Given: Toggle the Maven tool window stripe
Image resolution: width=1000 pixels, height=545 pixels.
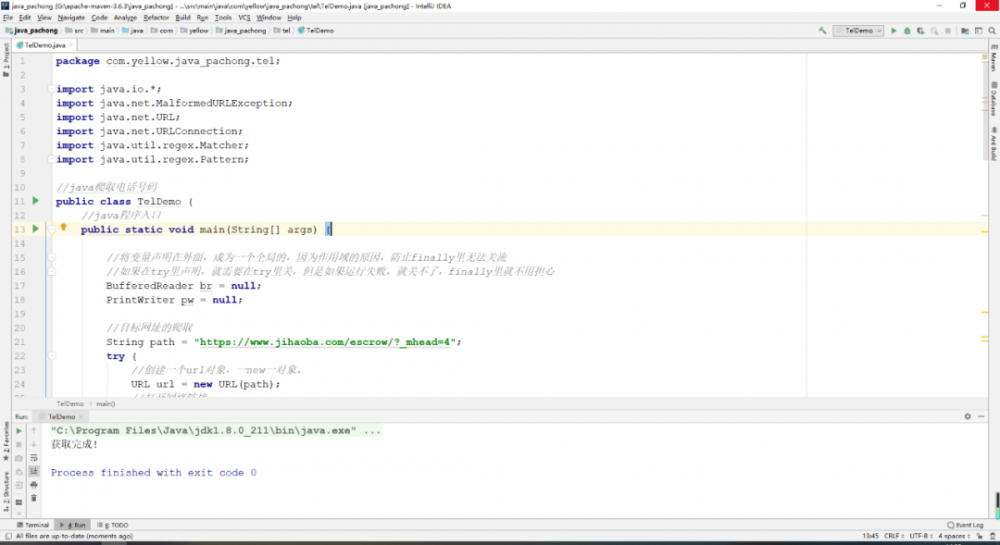Looking at the screenshot, I should pyautogui.click(x=994, y=58).
